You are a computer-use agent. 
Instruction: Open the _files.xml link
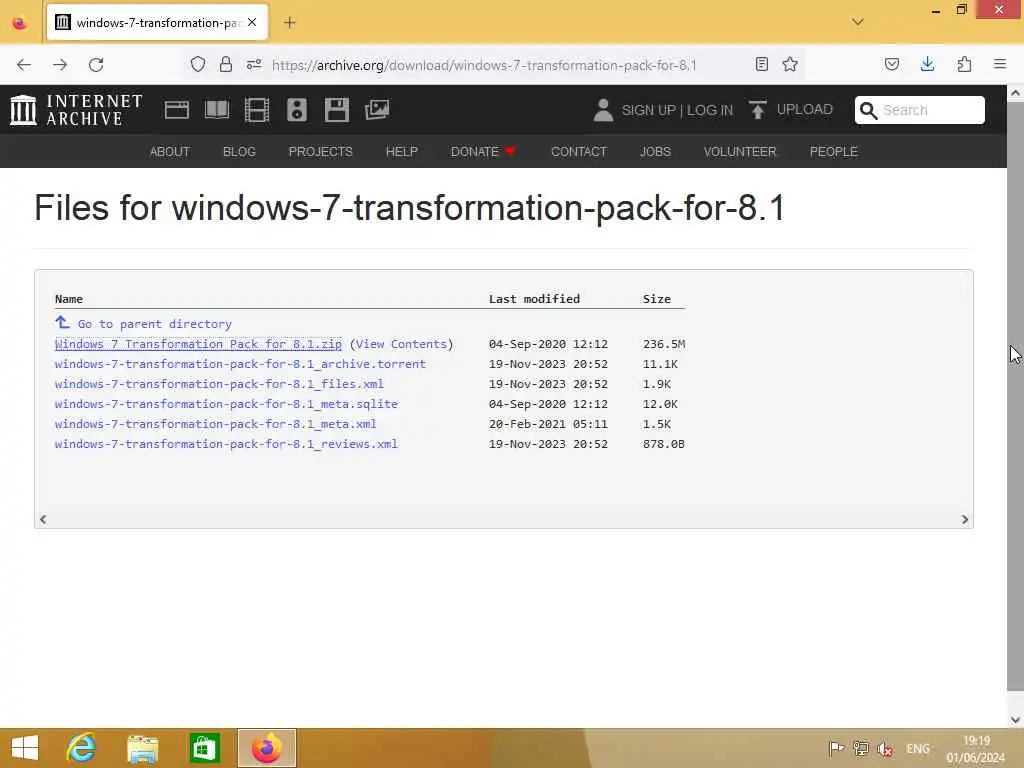pyautogui.click(x=219, y=384)
